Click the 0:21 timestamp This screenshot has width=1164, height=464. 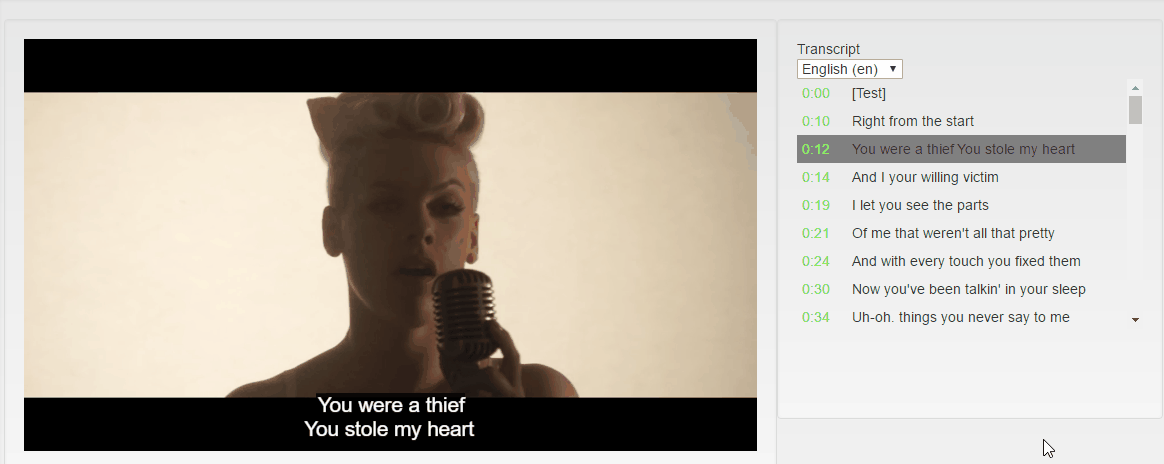click(815, 233)
